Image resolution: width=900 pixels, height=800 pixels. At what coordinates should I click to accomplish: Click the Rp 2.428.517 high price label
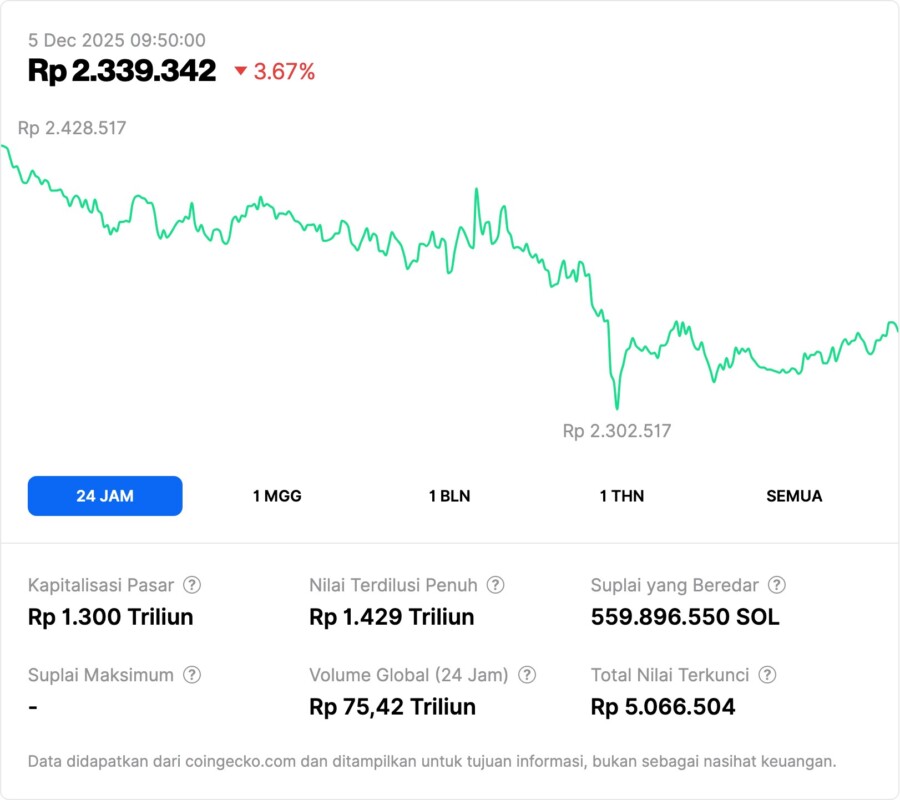point(72,128)
